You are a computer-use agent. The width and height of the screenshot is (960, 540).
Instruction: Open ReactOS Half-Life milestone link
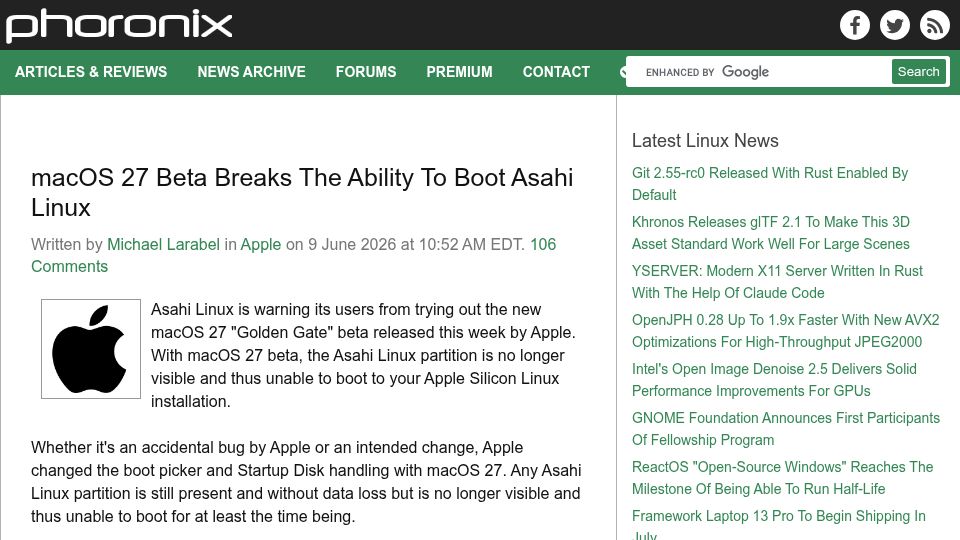[782, 478]
